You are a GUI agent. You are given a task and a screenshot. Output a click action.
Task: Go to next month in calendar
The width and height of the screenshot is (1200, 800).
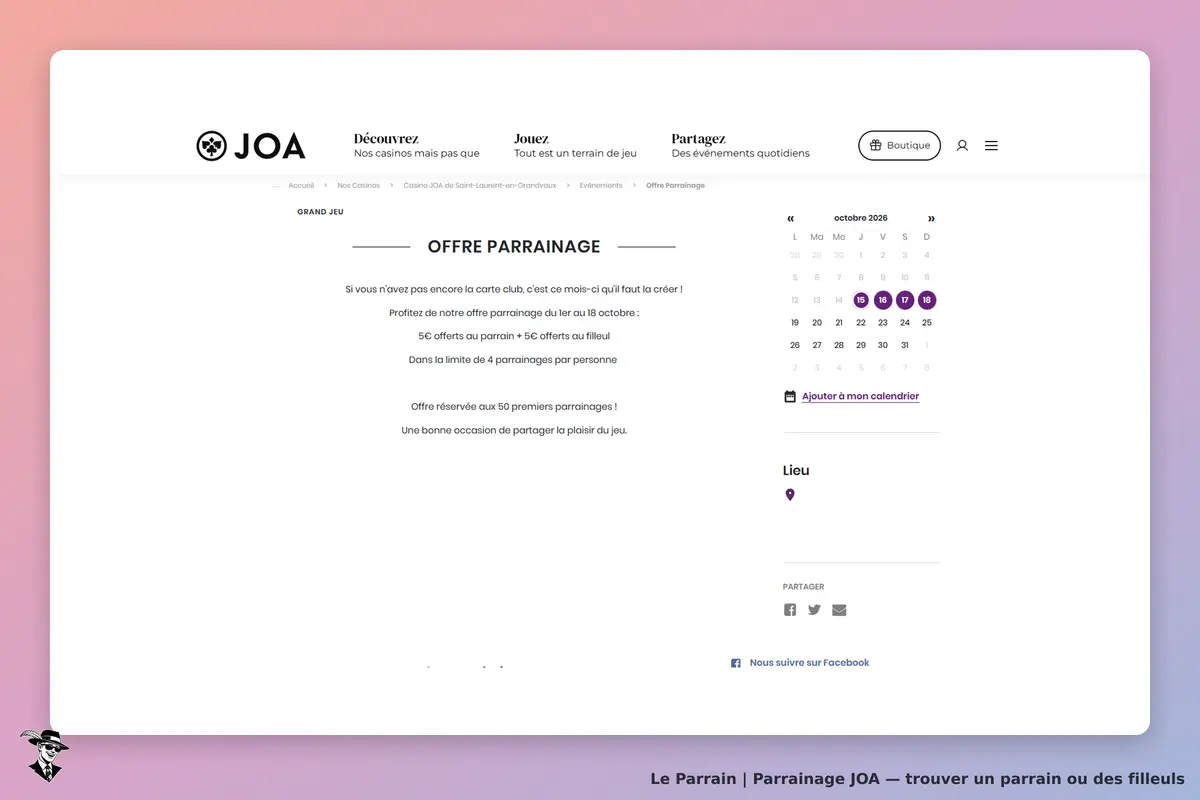coord(931,218)
